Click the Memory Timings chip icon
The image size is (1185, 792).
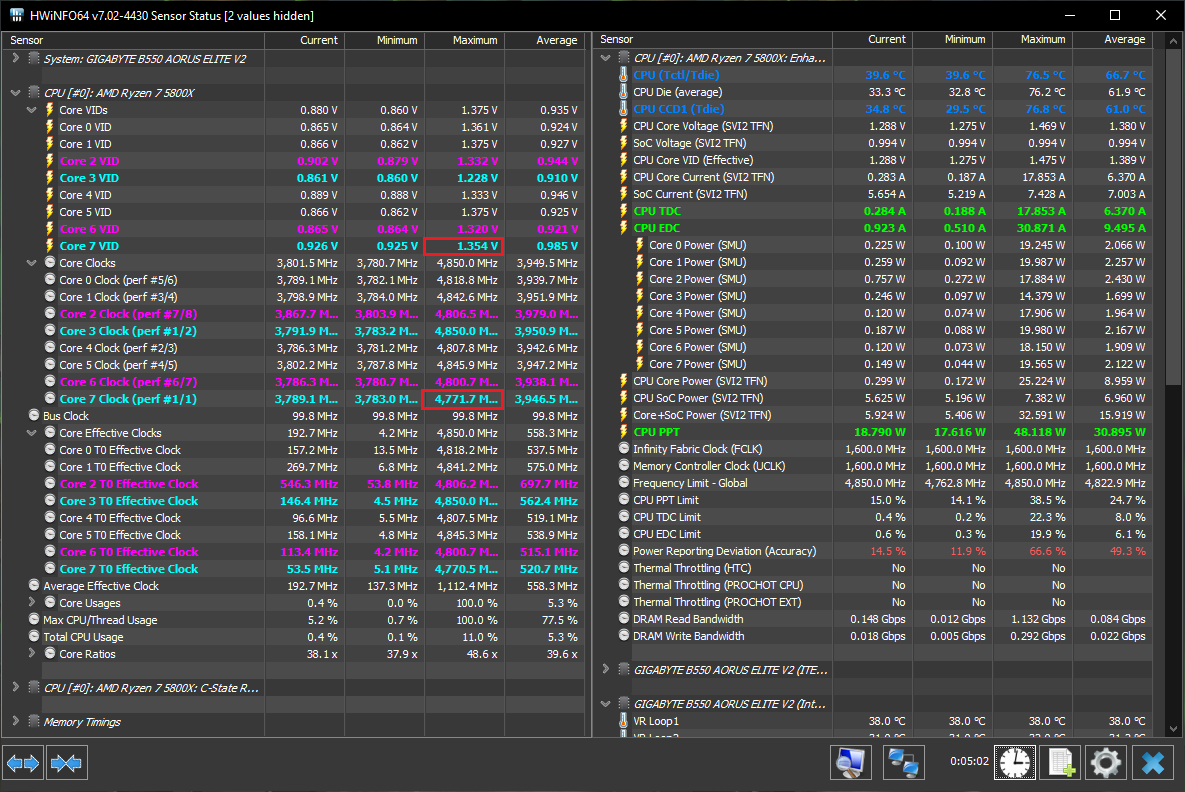[x=33, y=721]
